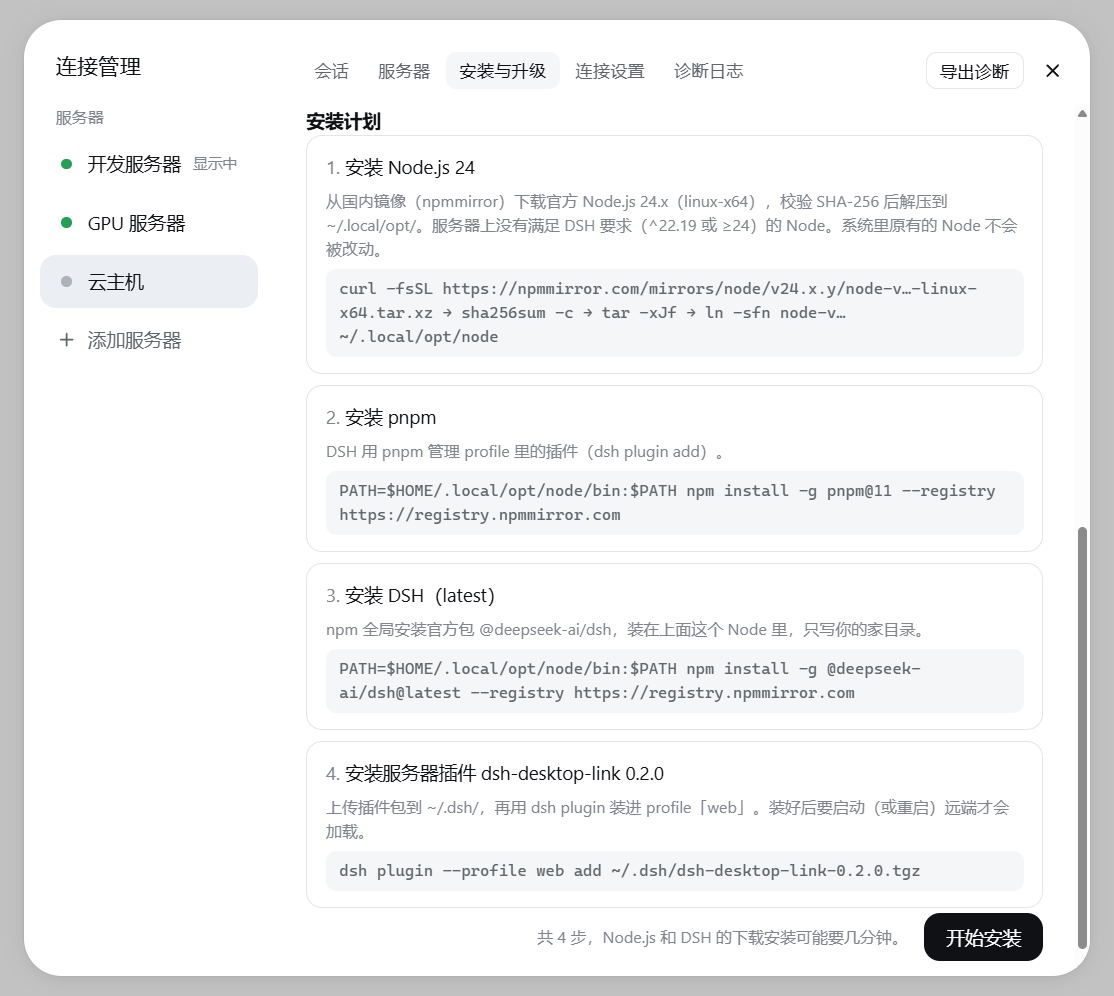Click the 显示中 label next to 开发服务器

pos(215,164)
